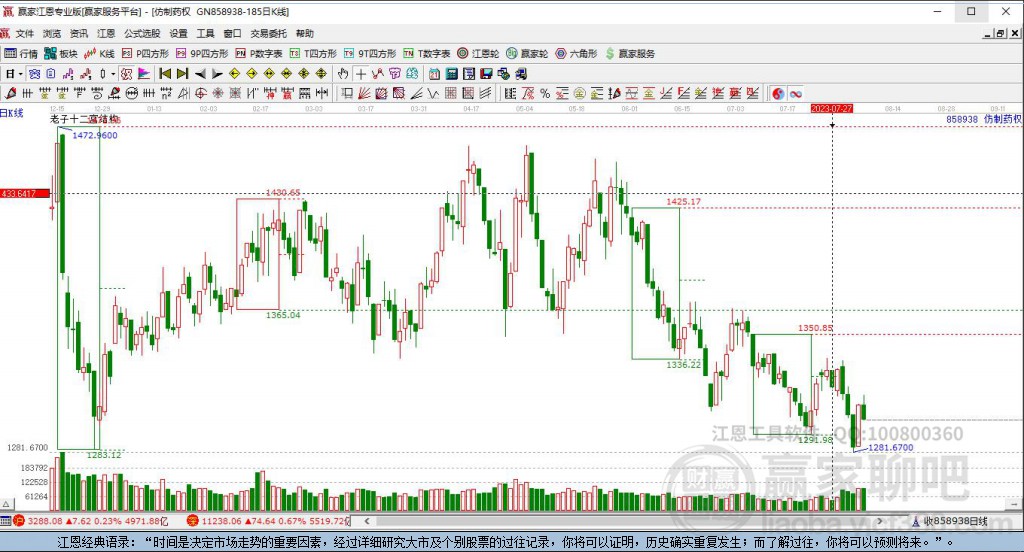The image size is (1024, 552).
Task: Open the 工具 menu
Action: coord(205,33)
